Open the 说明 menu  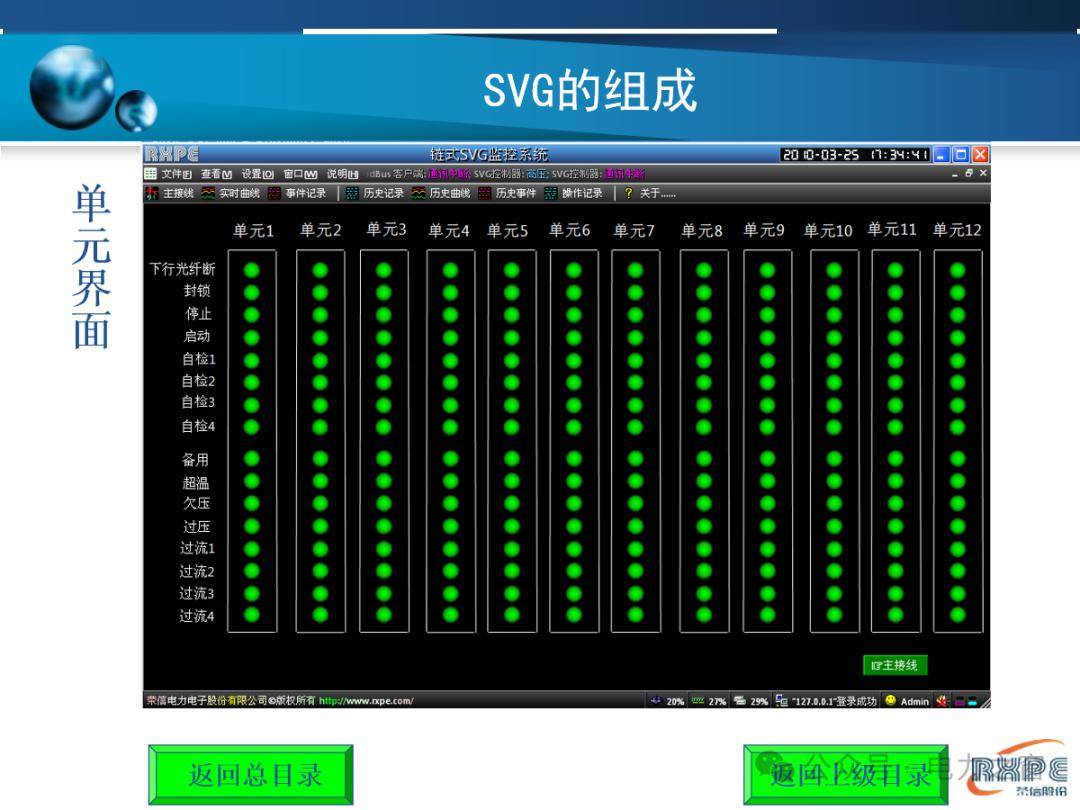click(342, 174)
